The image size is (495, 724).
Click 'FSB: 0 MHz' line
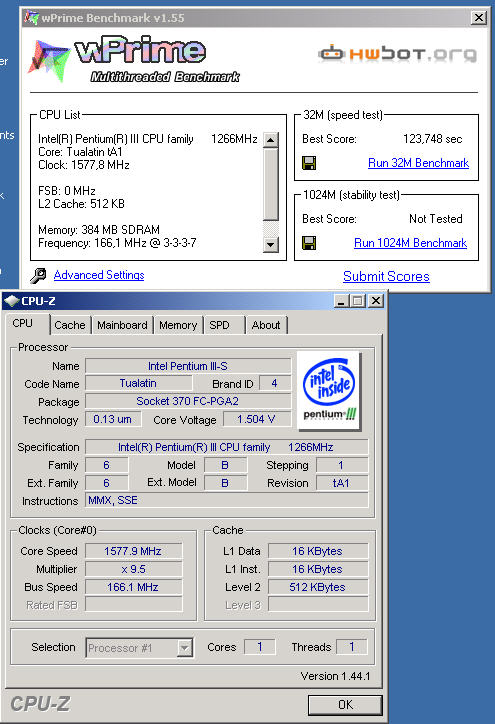67,191
